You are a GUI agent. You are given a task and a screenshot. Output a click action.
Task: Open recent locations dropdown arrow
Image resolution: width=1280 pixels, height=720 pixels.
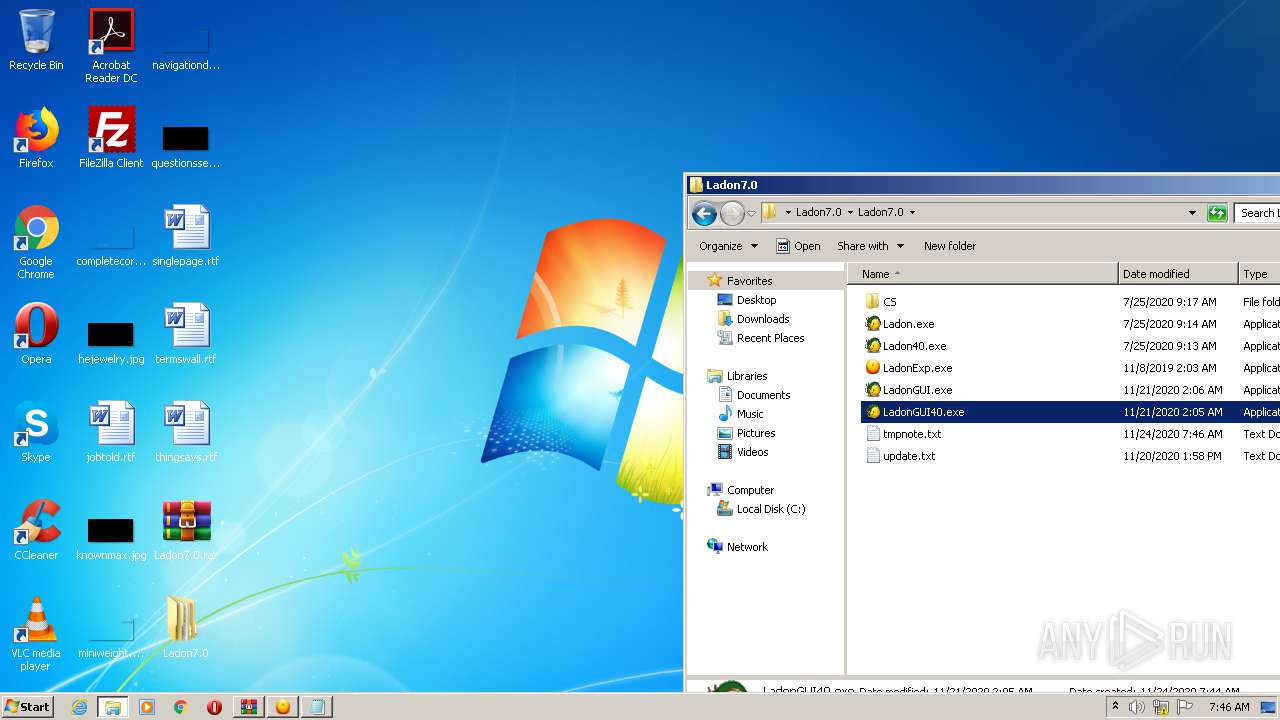[x=751, y=213]
